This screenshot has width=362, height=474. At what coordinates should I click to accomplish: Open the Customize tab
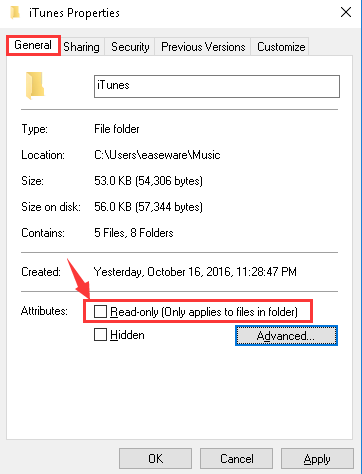[x=281, y=47]
